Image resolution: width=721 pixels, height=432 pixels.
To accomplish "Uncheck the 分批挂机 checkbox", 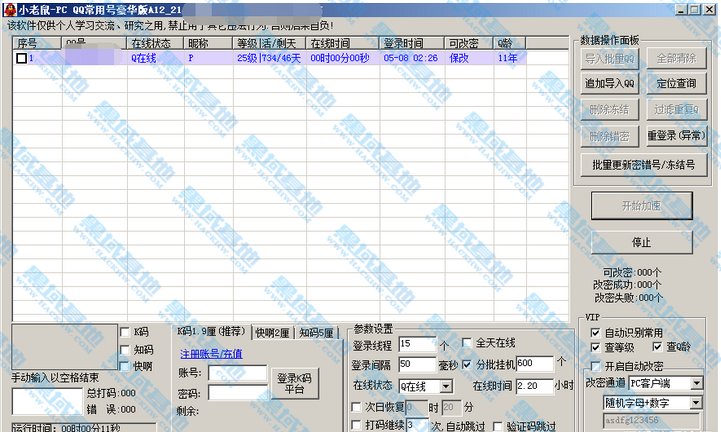I will pos(467,364).
